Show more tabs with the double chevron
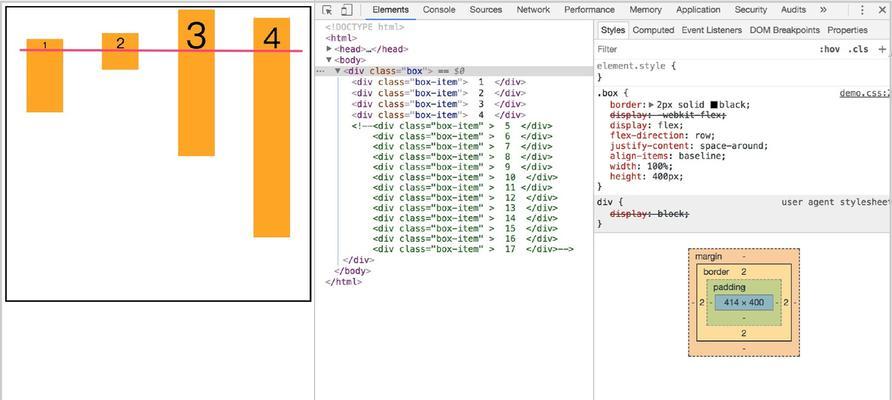This screenshot has width=892, height=400. (823, 10)
